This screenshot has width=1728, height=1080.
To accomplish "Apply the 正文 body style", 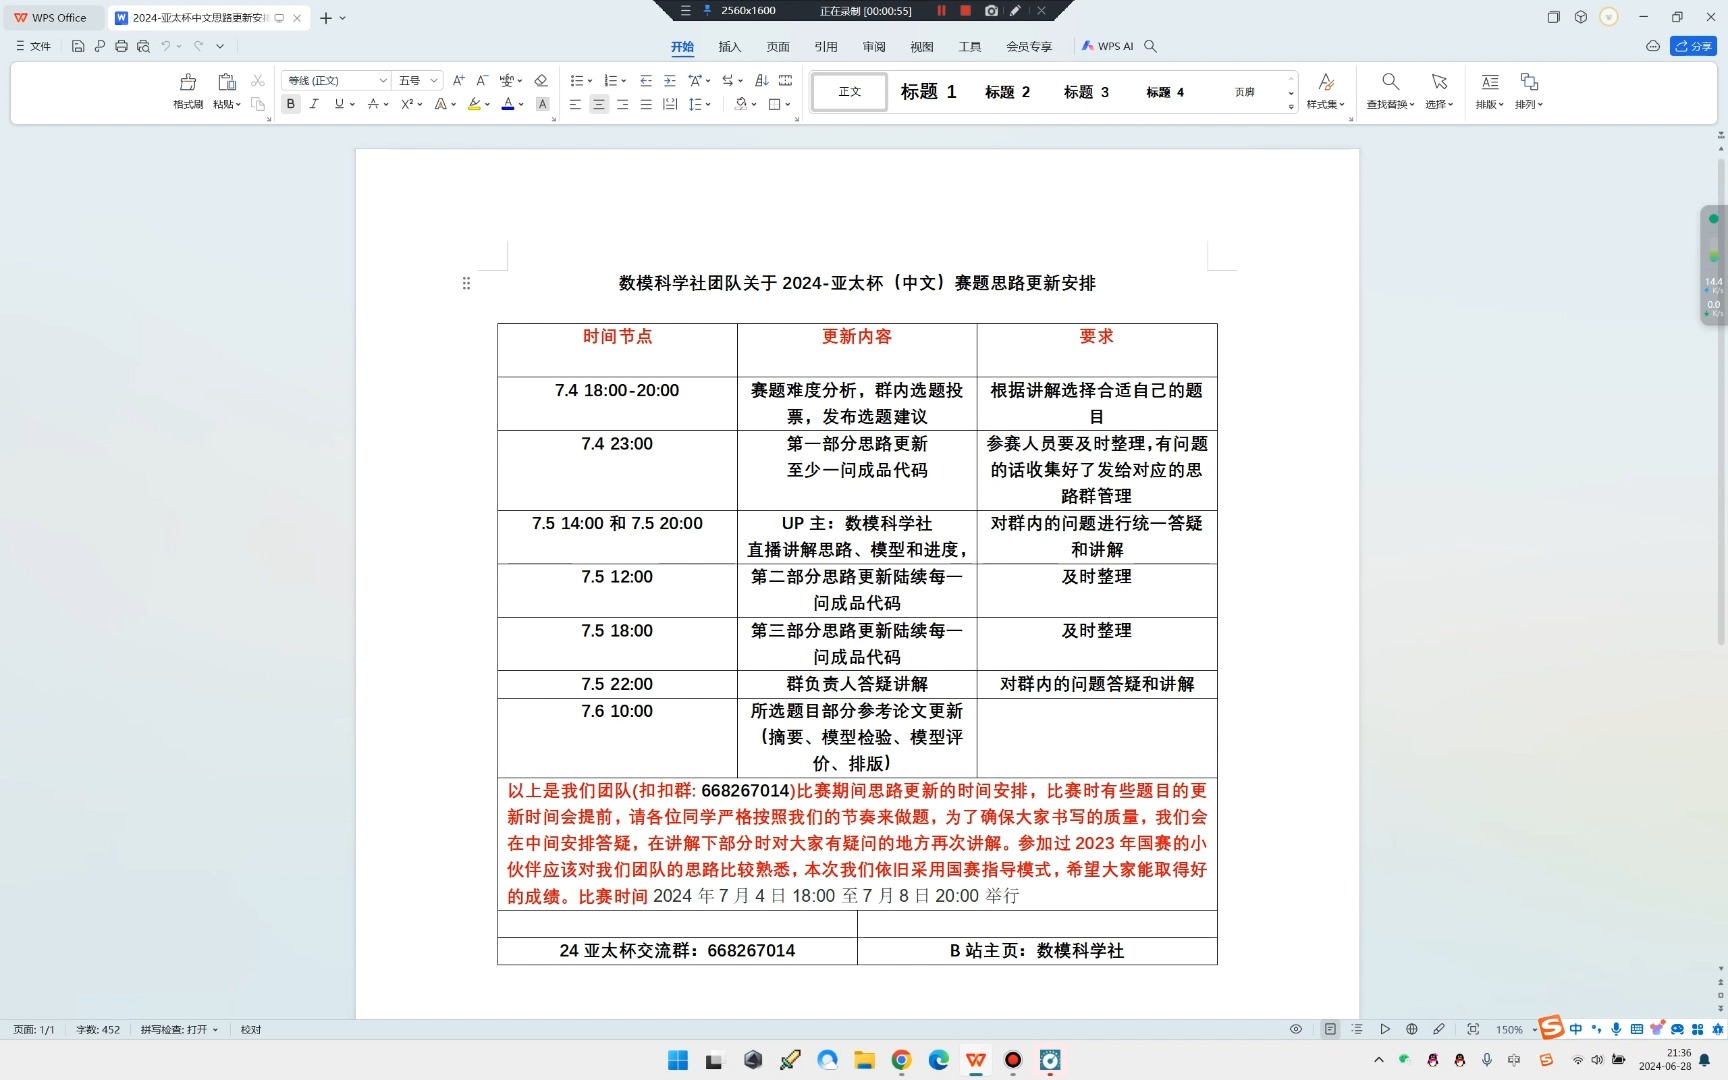I will 849,91.
